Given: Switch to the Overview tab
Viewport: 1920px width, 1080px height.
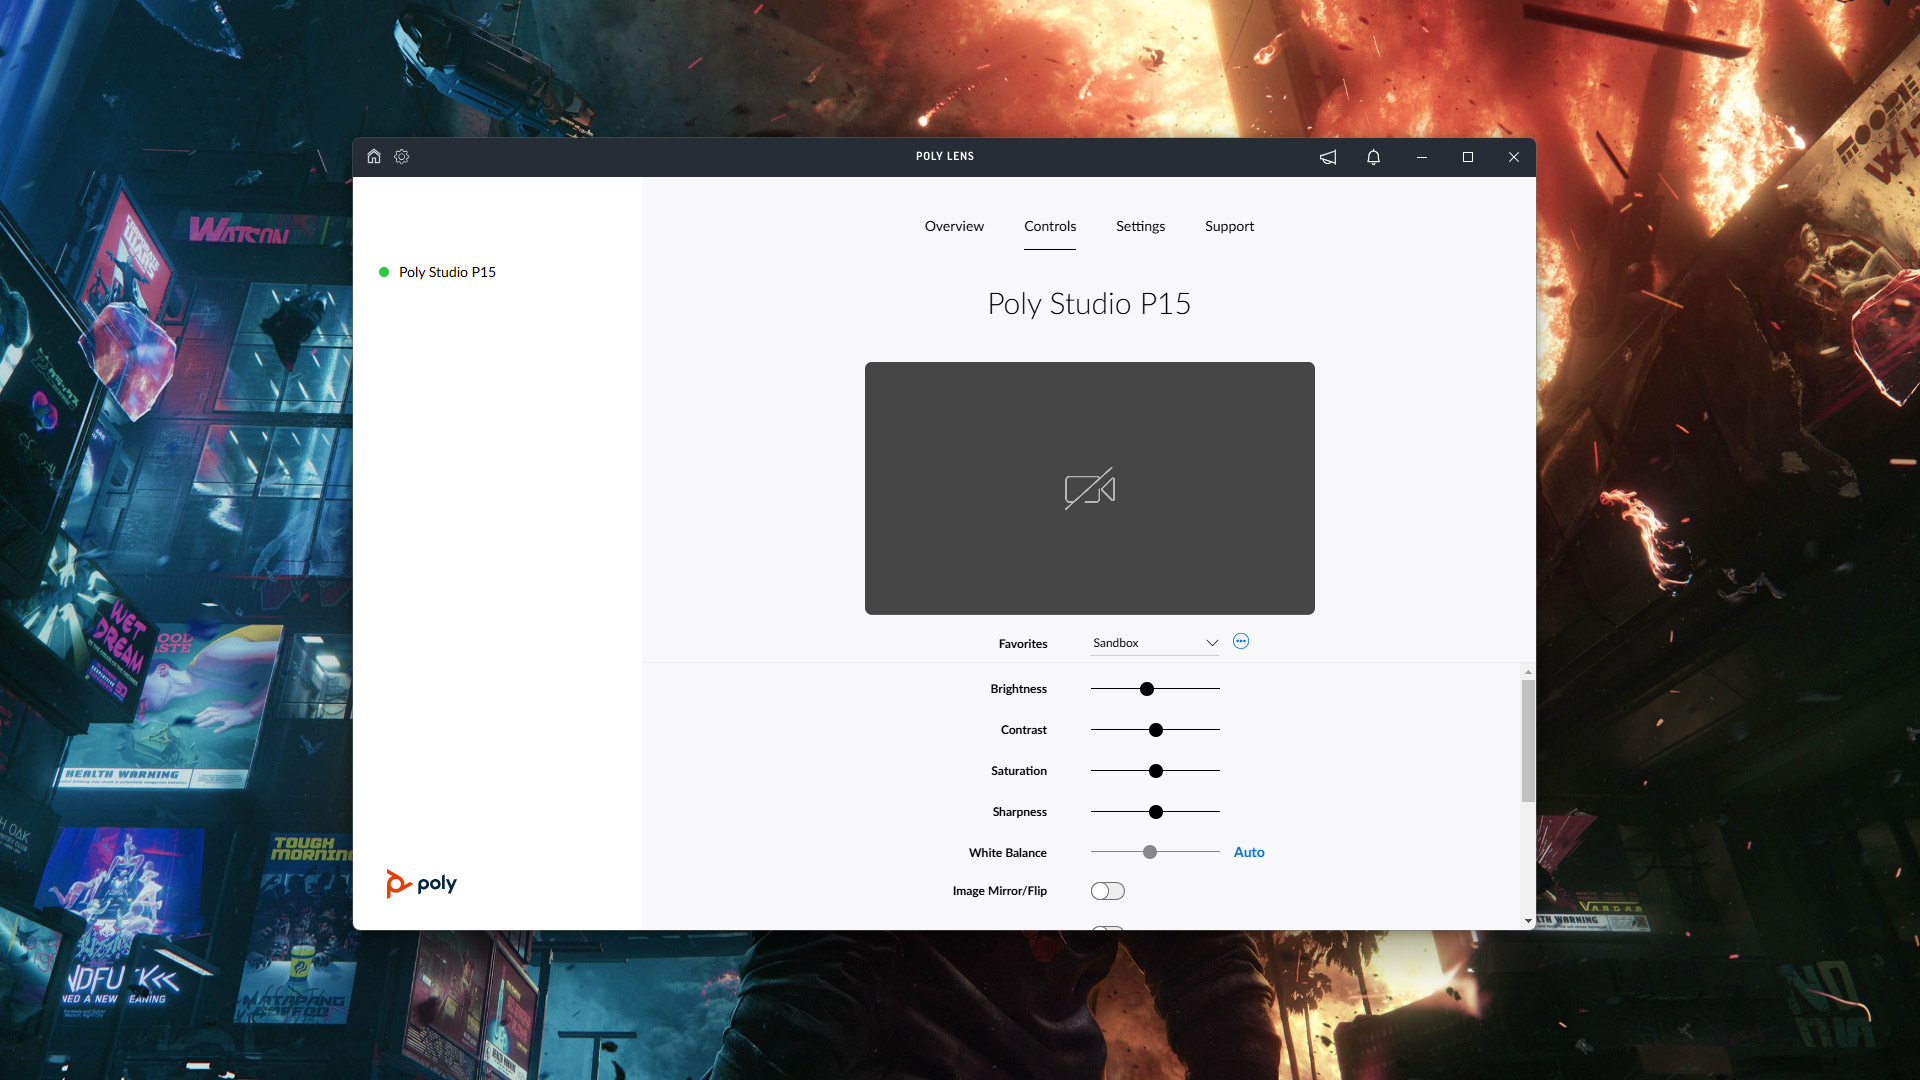Looking at the screenshot, I should pos(954,226).
